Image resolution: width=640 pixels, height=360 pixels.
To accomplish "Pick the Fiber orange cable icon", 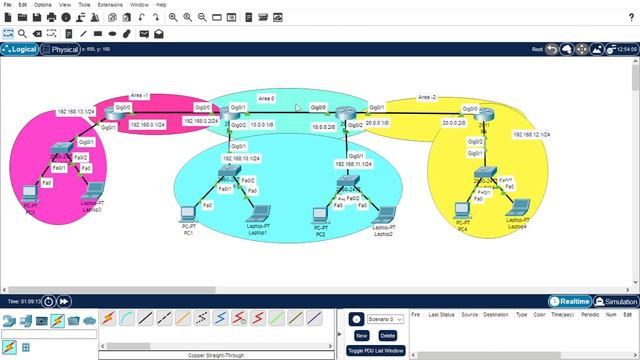I will point(183,318).
